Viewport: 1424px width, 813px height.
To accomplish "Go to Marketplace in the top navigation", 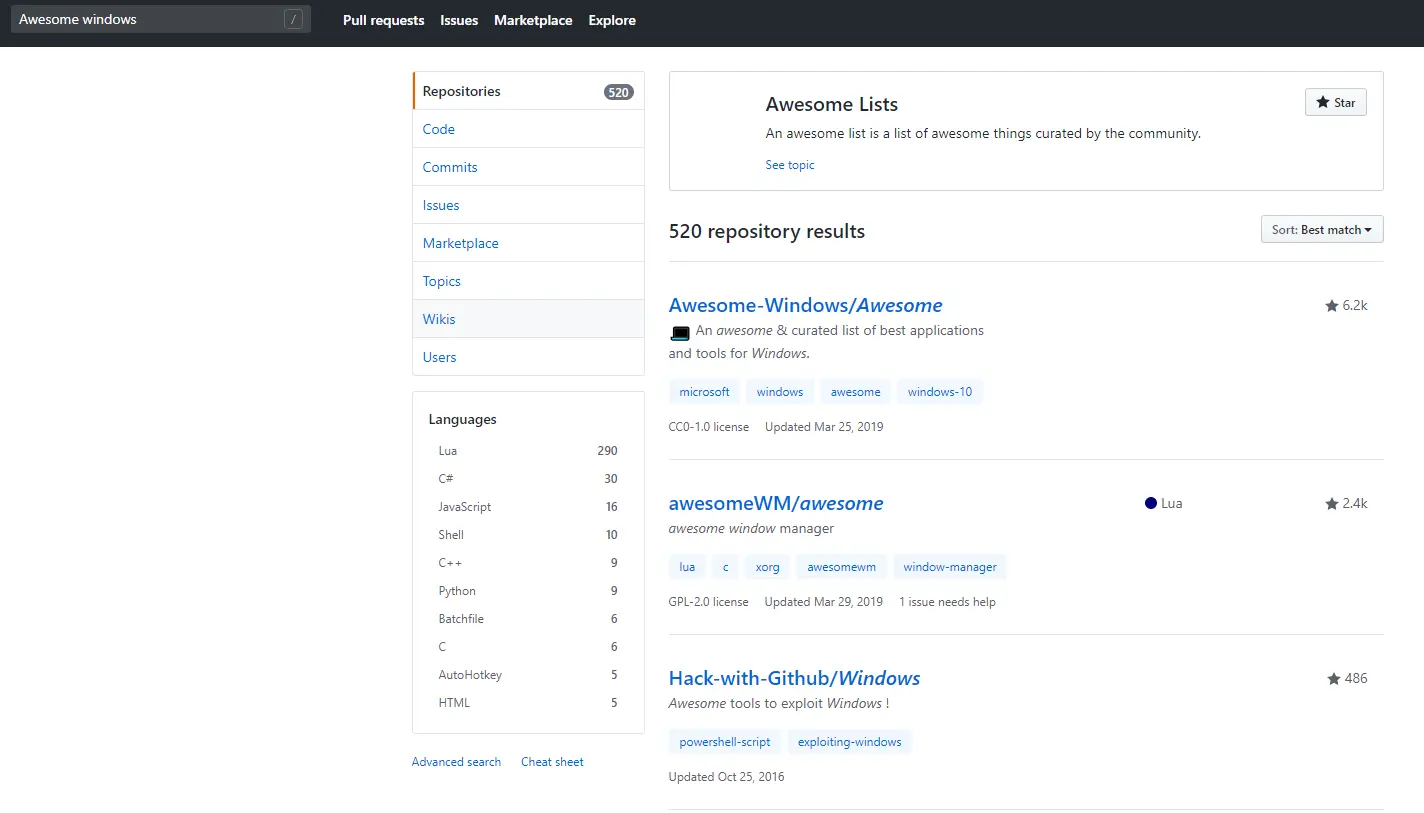I will (533, 20).
